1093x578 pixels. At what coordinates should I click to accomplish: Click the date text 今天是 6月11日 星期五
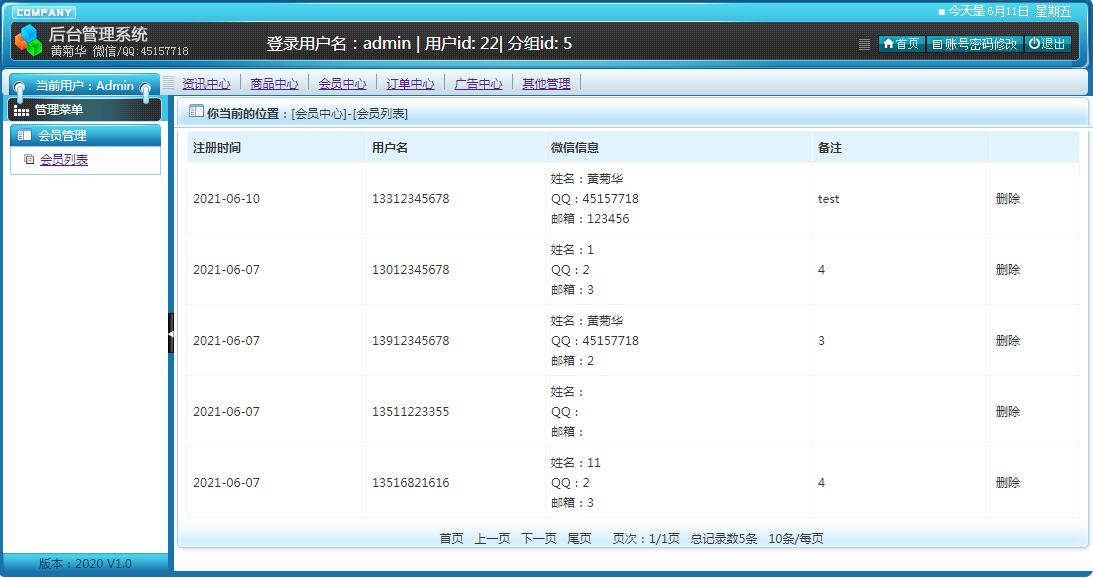tap(1009, 11)
